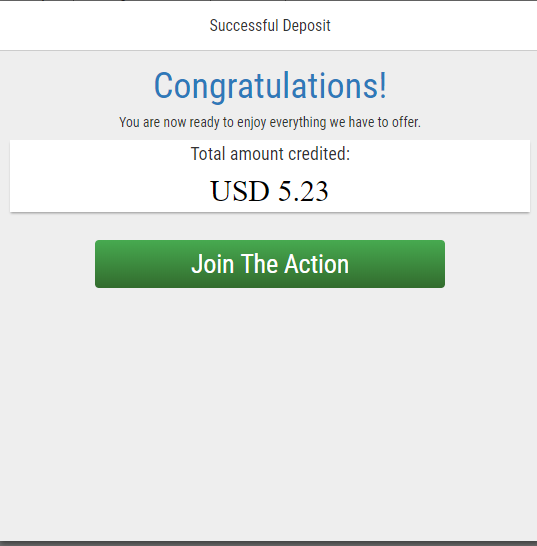Click the exclamation mark after Congratulations
This screenshot has width=537, height=546.
point(383,85)
